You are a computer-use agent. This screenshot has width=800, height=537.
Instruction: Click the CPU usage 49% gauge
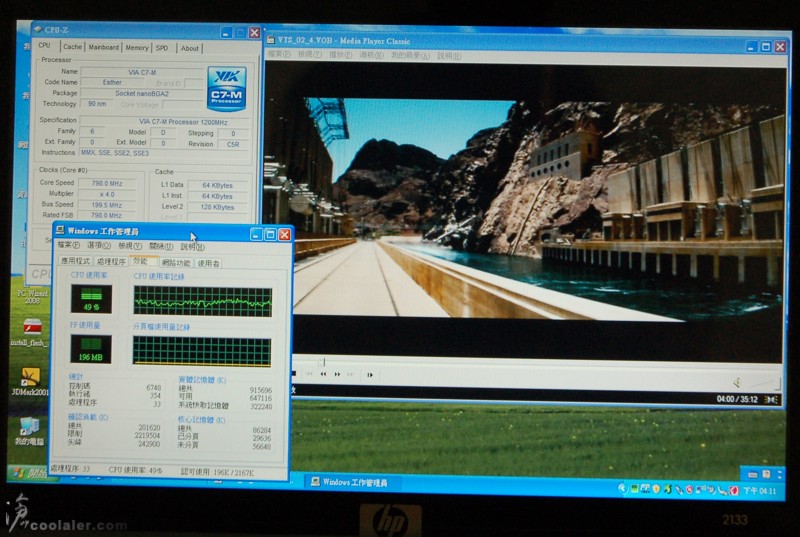pyautogui.click(x=91, y=298)
